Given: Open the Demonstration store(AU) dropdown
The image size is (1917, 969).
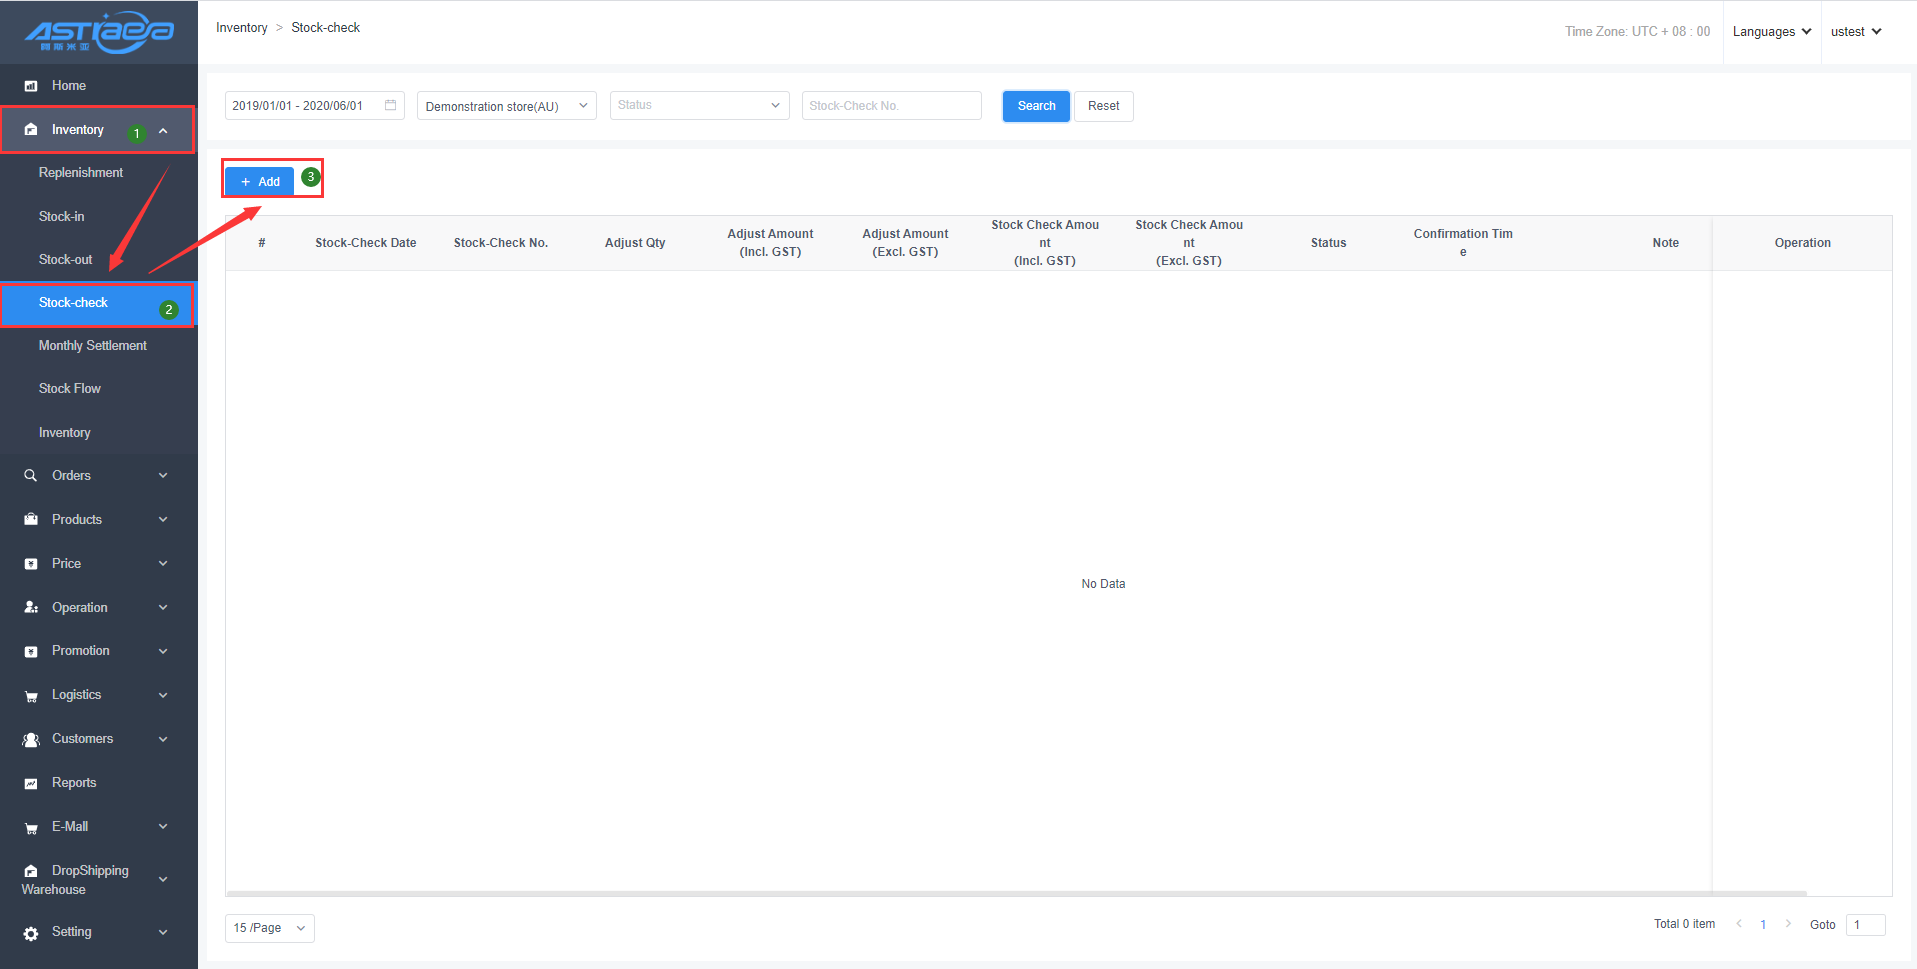Looking at the screenshot, I should pyautogui.click(x=506, y=106).
